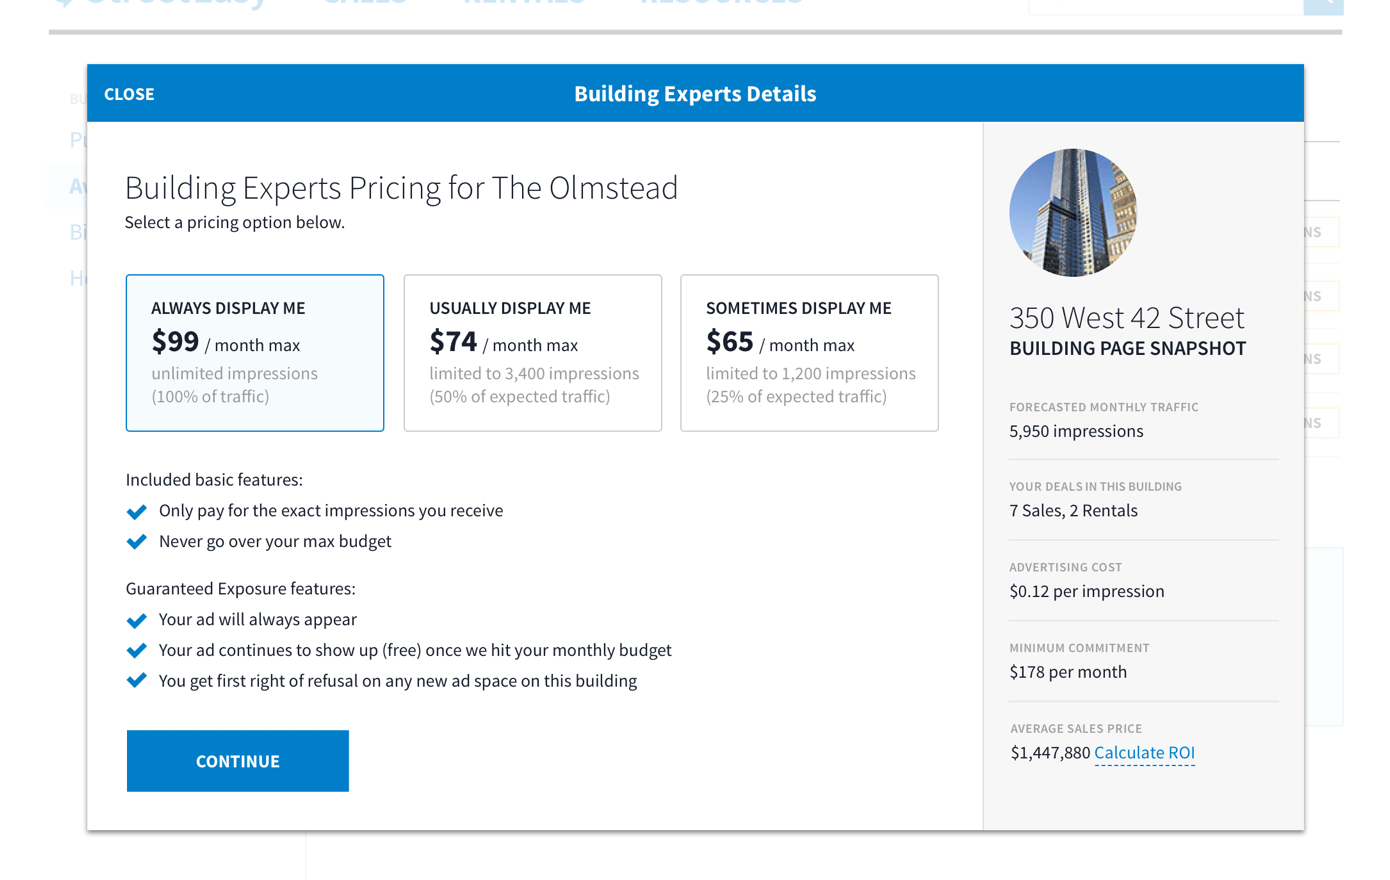The image size is (1390, 880).
Task: Click the search icon in top bar
Action: pyautogui.click(x=1323, y=5)
